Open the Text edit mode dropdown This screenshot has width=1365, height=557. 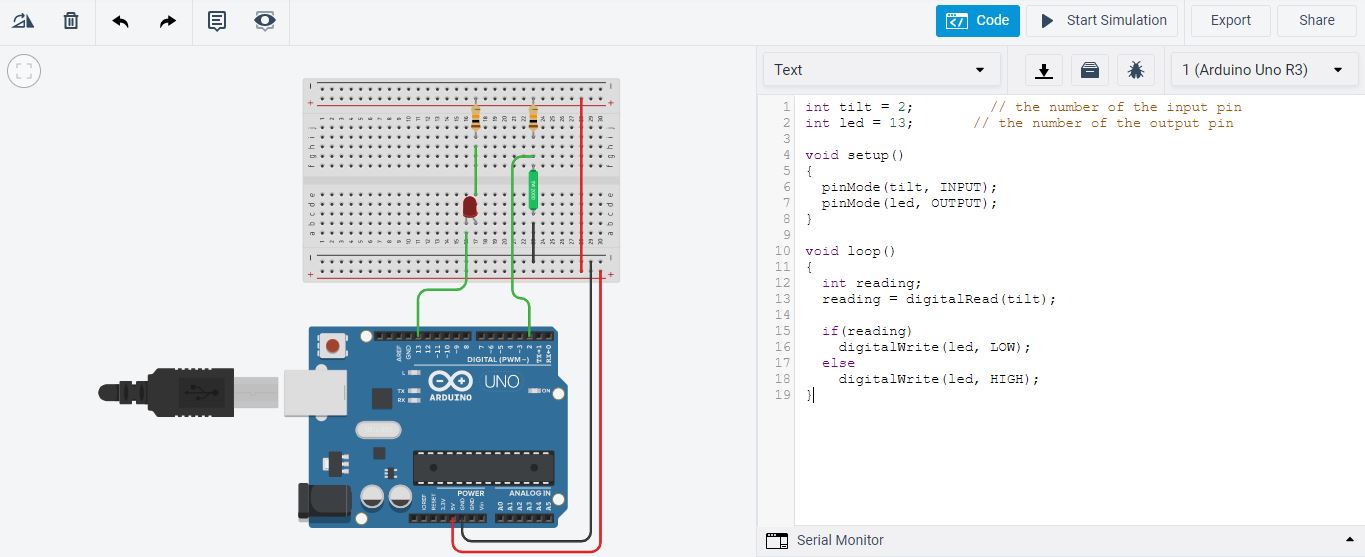coord(882,70)
